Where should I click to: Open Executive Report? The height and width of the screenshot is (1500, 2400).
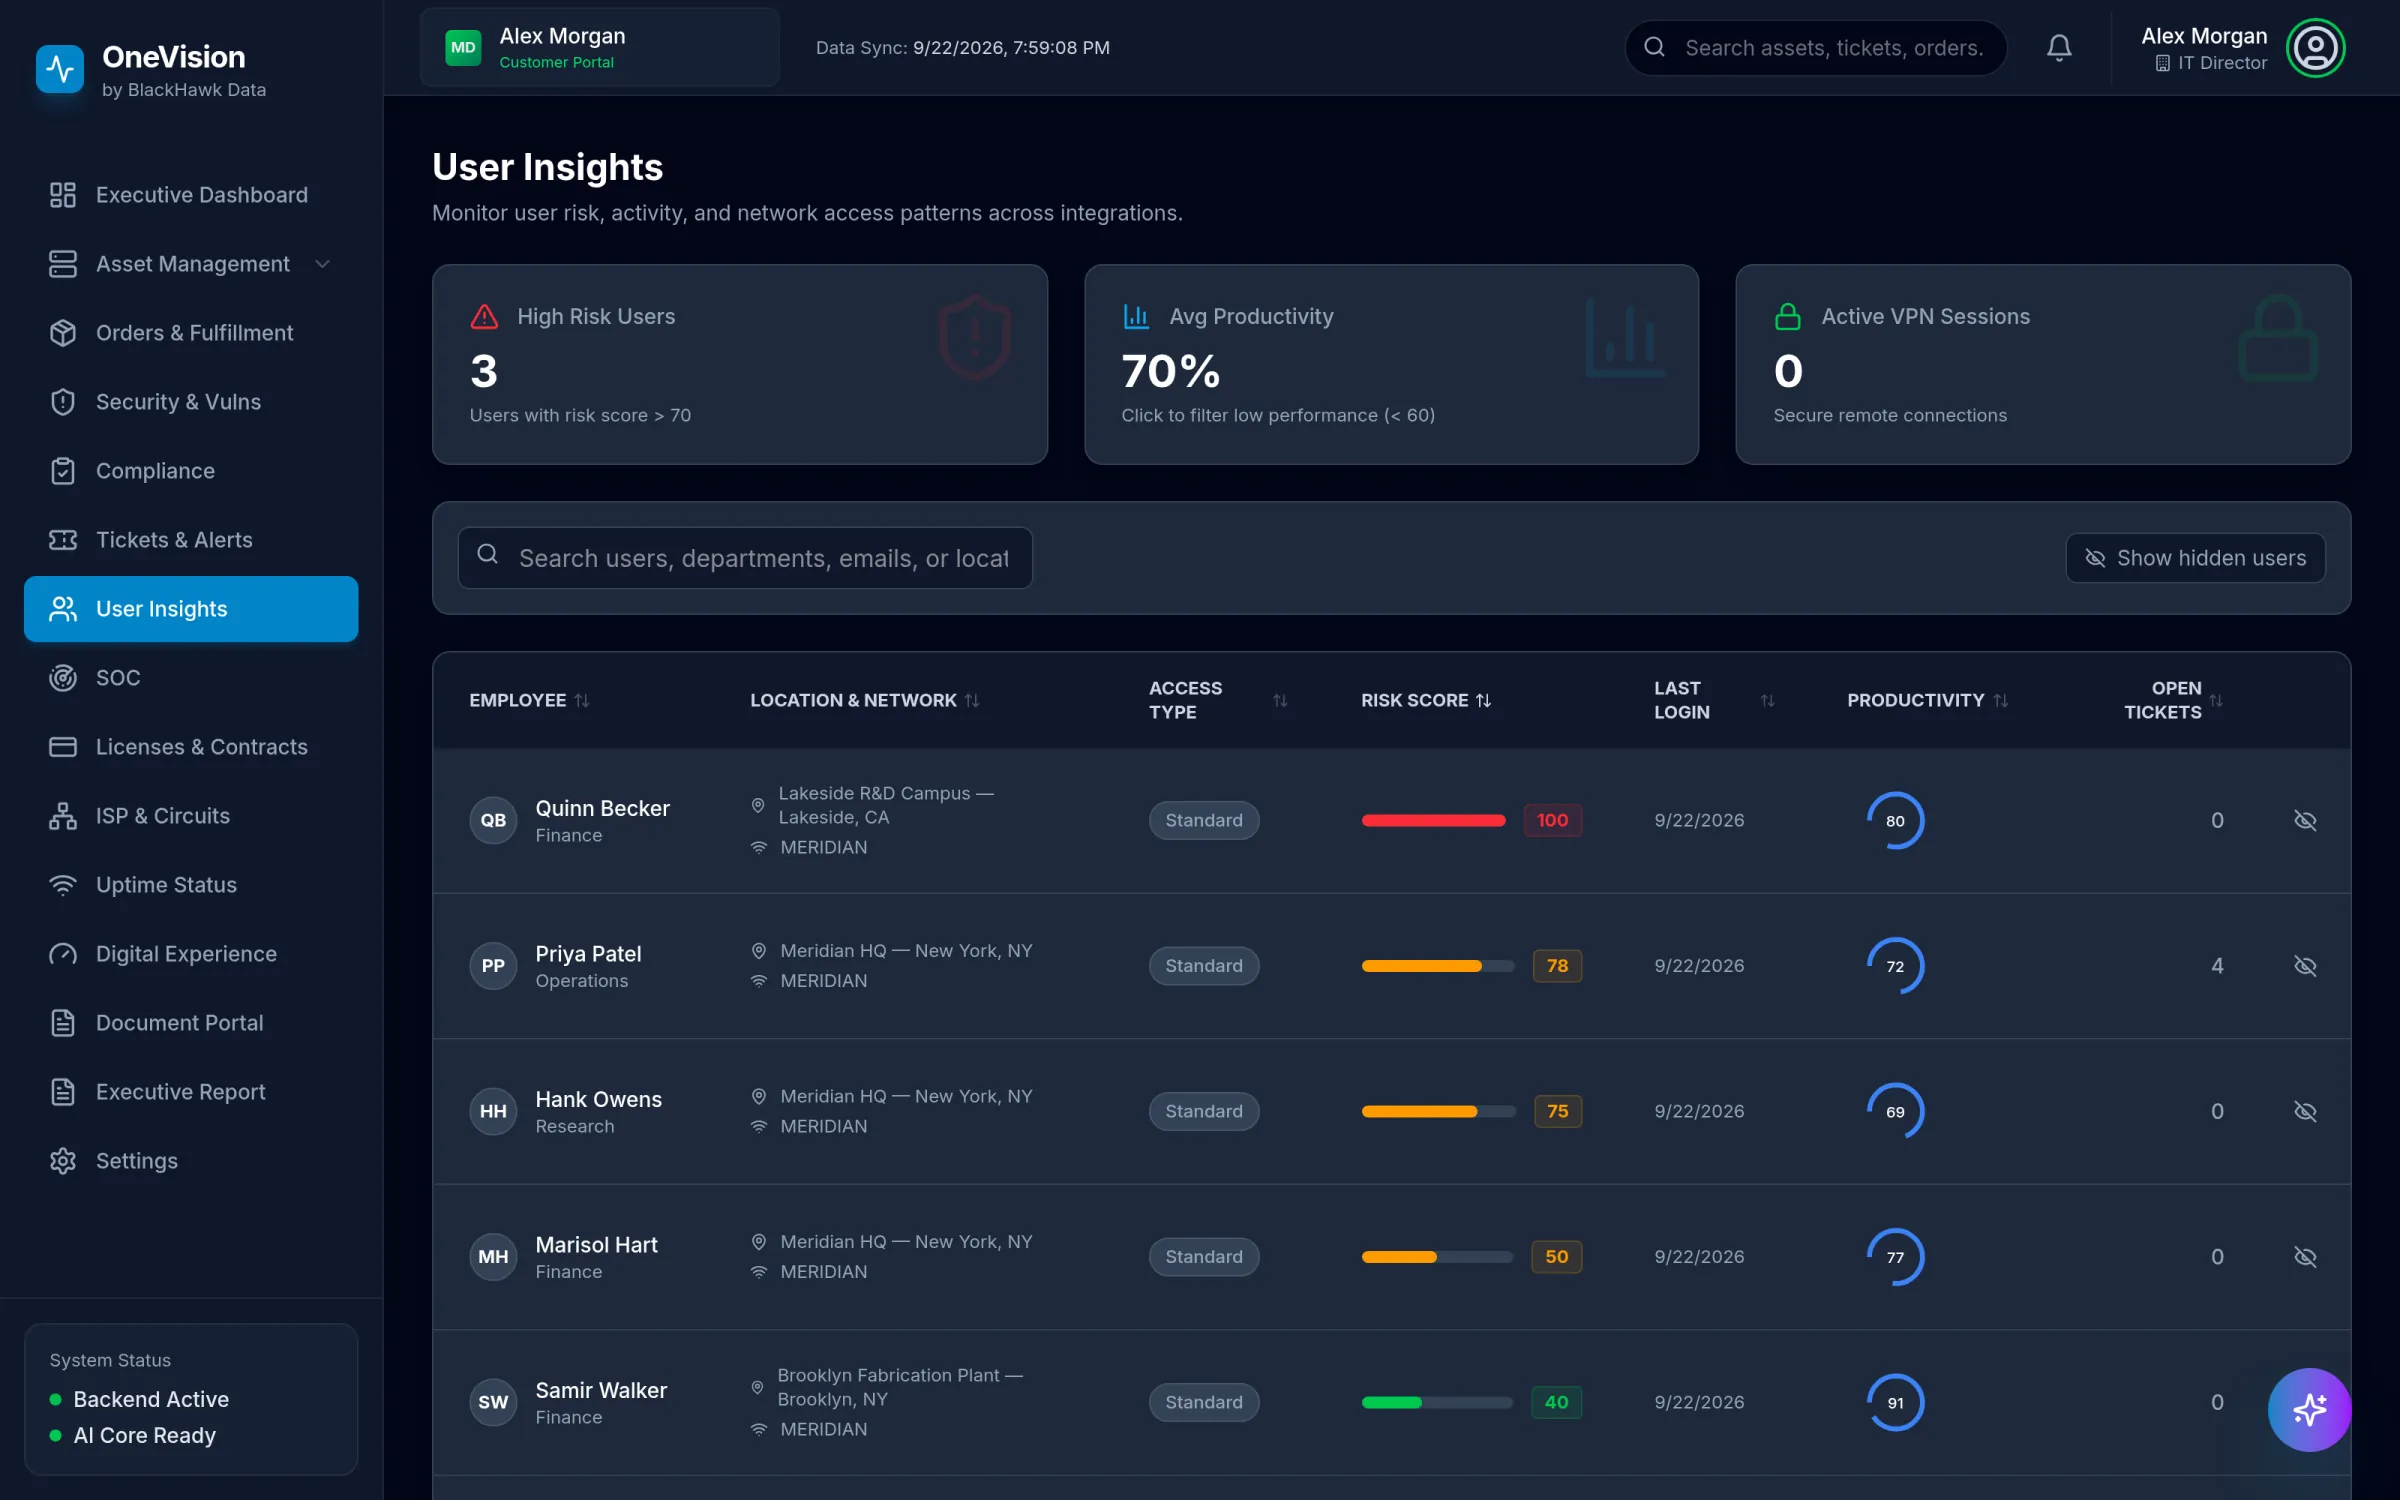[191, 1092]
